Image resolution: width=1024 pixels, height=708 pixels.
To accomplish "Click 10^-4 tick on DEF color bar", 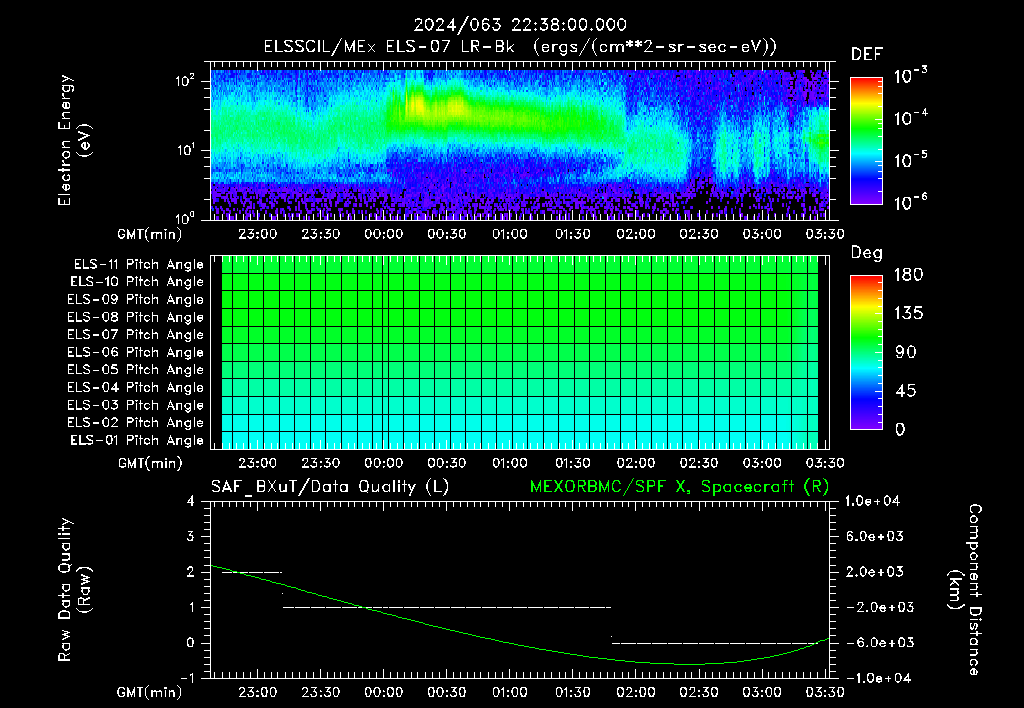I will 910,118.
